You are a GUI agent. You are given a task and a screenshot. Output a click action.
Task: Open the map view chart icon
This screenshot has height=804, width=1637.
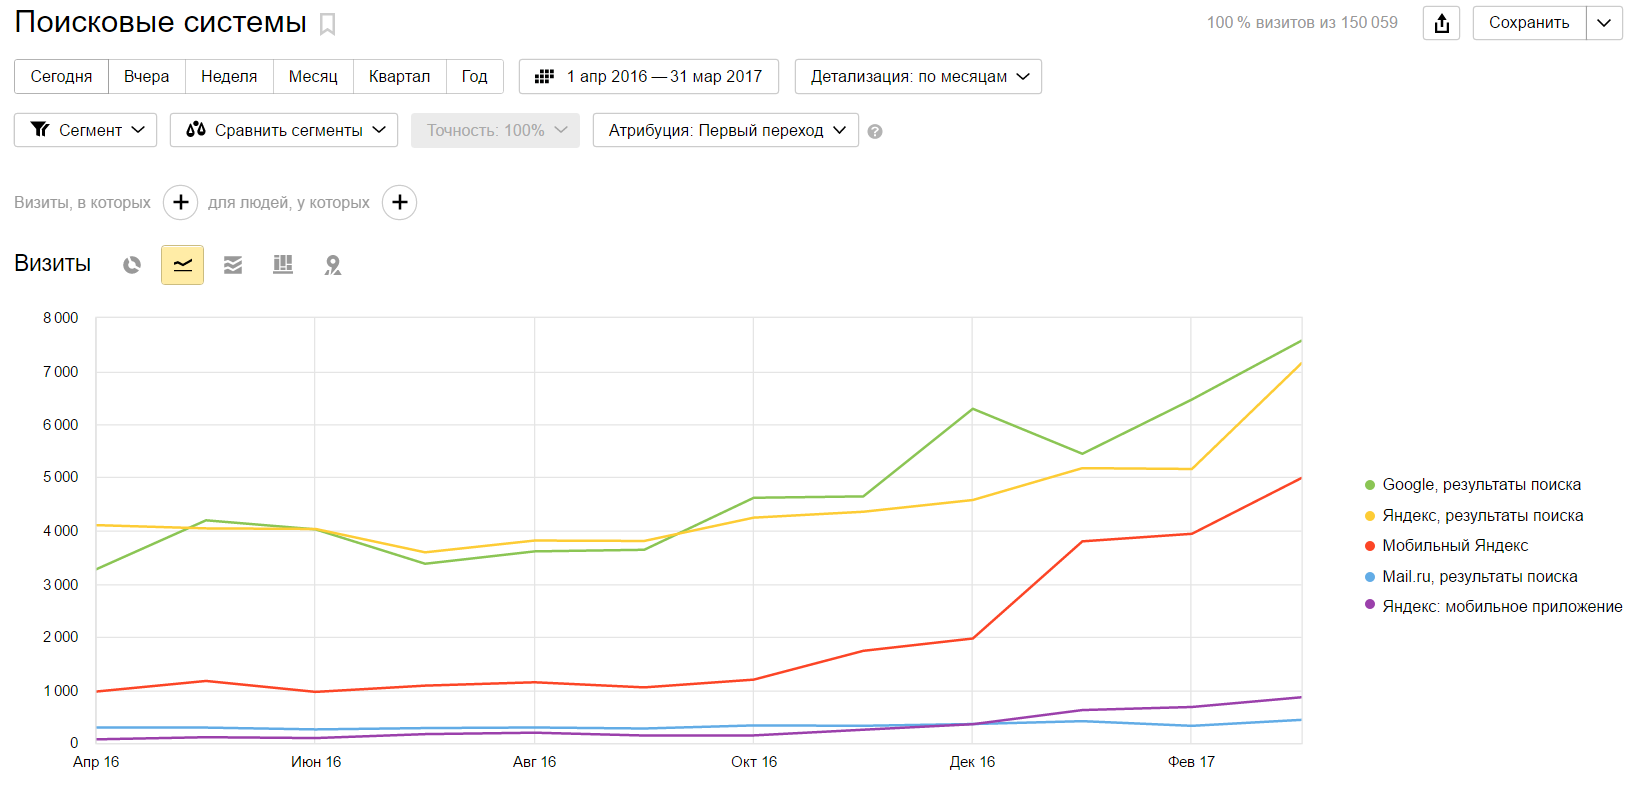(333, 265)
